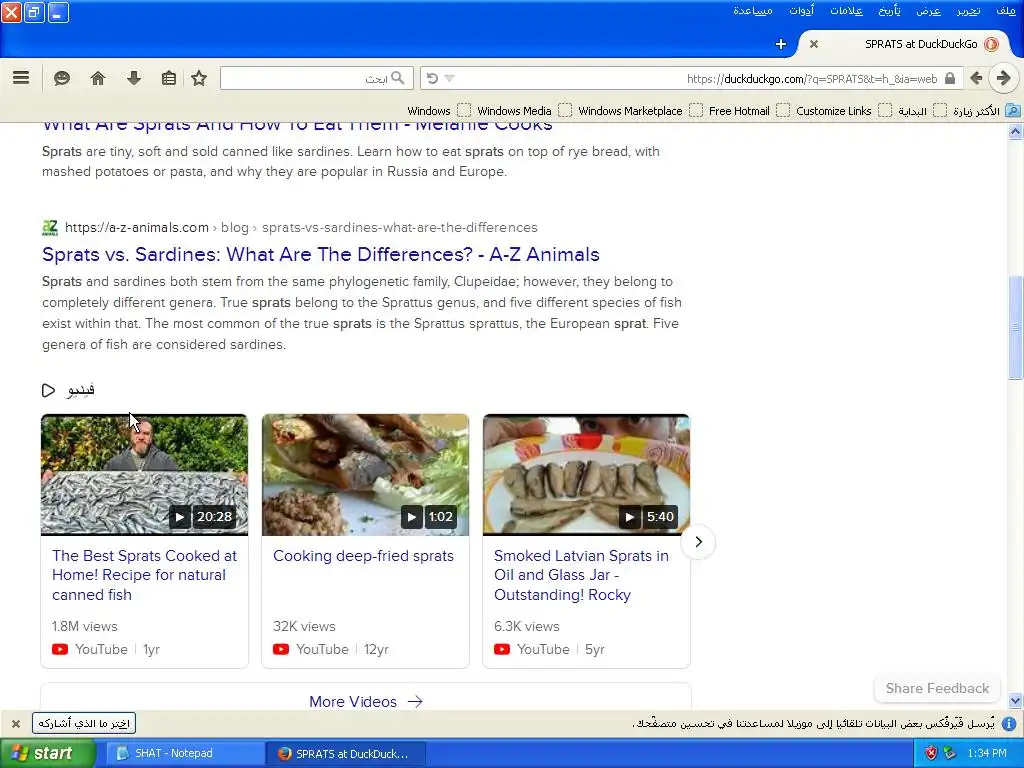Open the Customize Links bookmark
The height and width of the screenshot is (768, 1024).
click(843, 111)
